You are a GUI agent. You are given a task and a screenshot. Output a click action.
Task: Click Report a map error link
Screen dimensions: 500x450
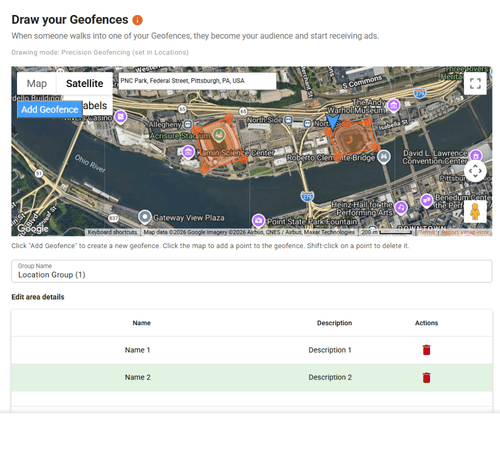point(465,232)
